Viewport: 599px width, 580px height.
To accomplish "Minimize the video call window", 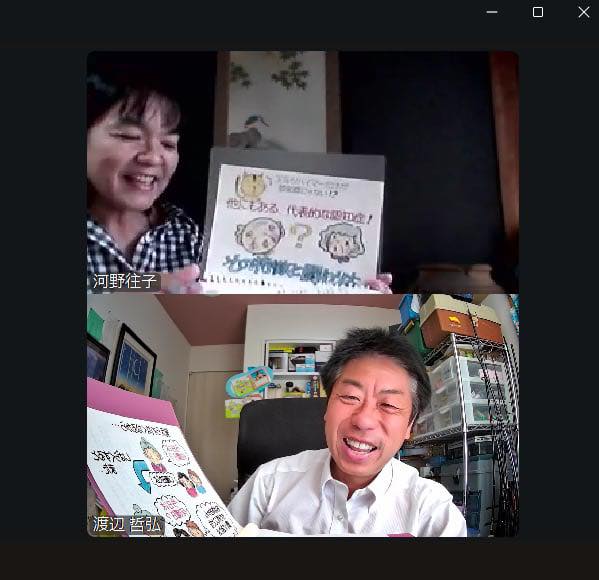I will (492, 12).
